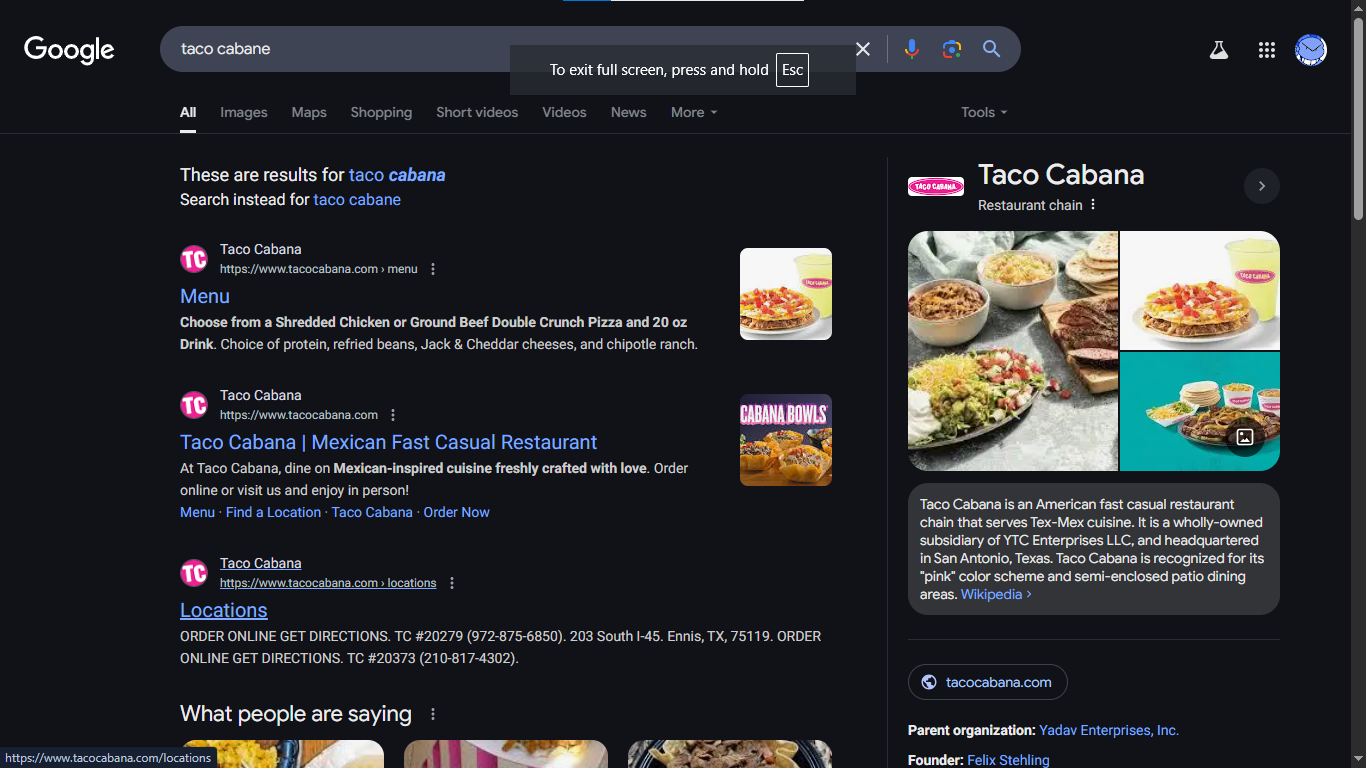Open the Wikipedia link in the description
The width and height of the screenshot is (1366, 768).
coord(996,594)
